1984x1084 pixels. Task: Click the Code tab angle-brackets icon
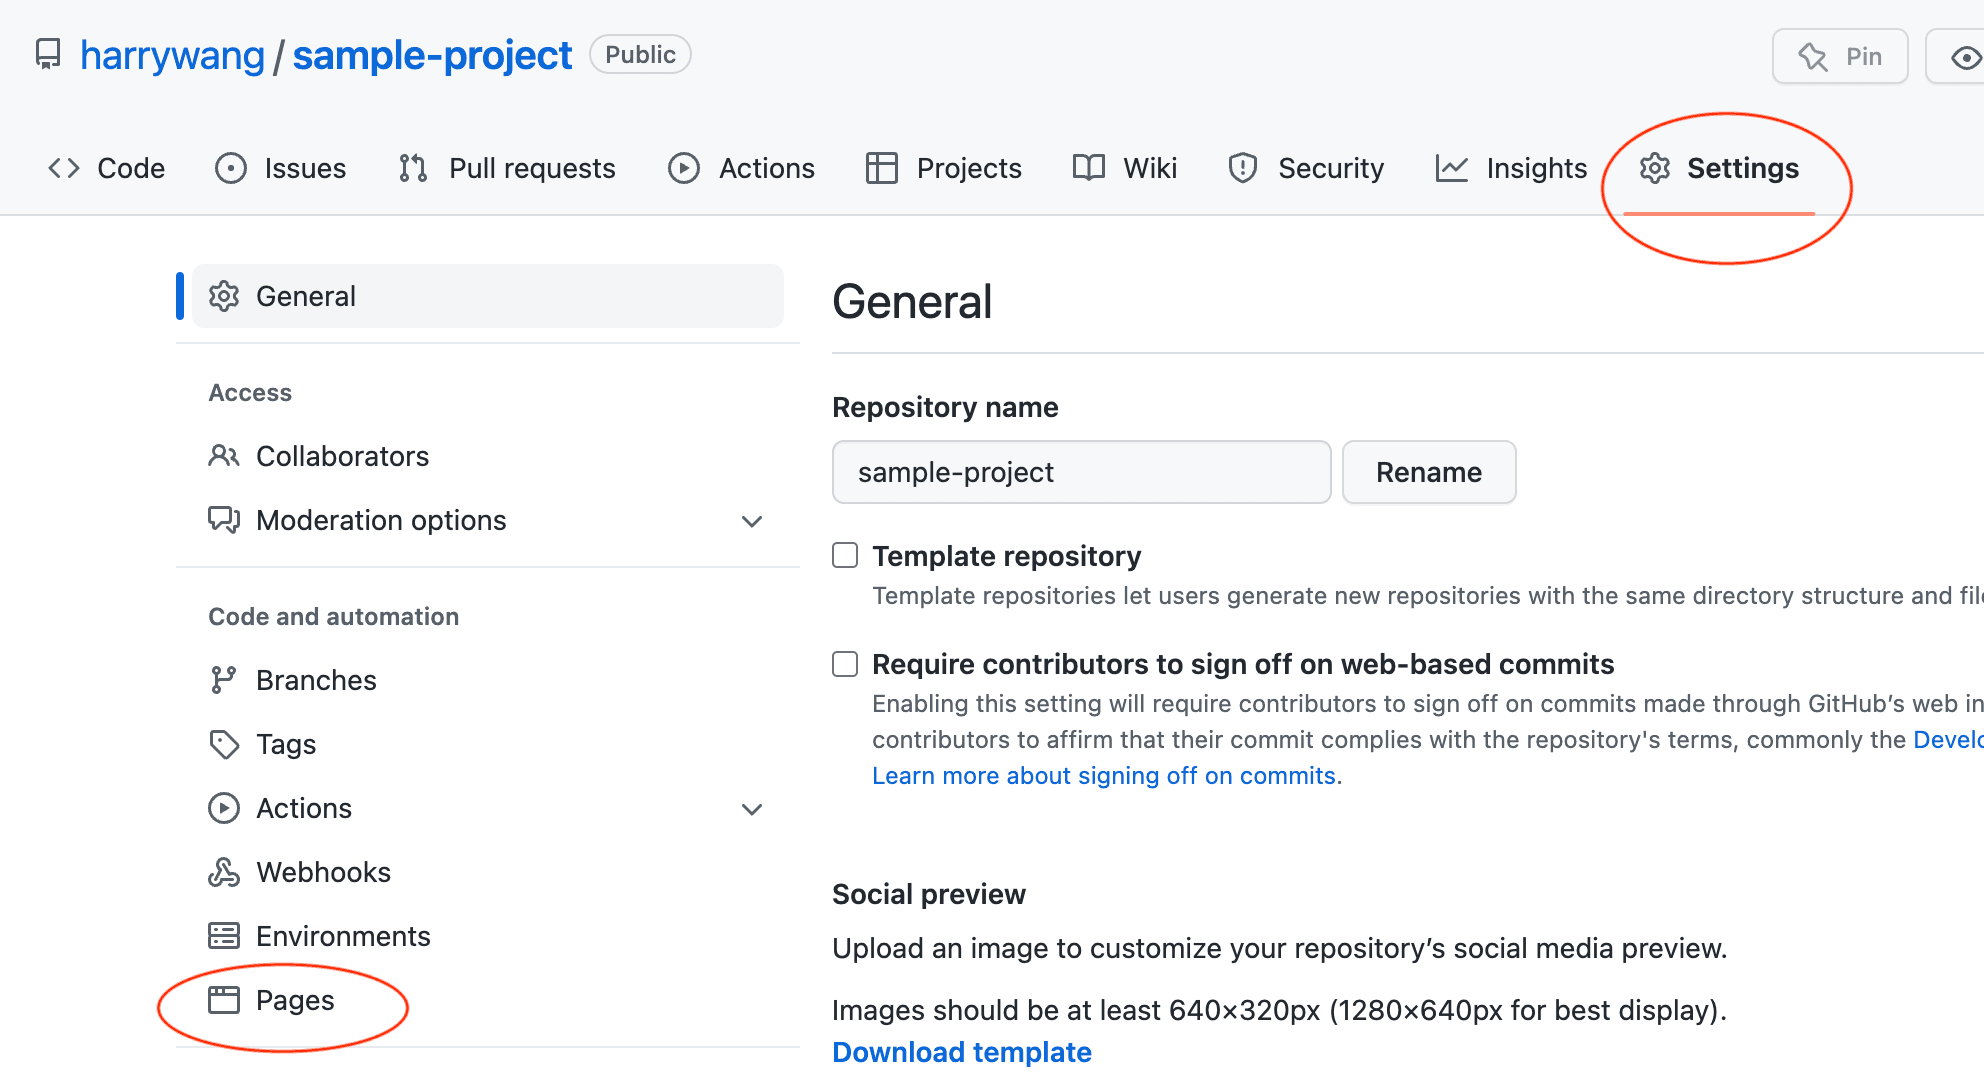(x=64, y=168)
